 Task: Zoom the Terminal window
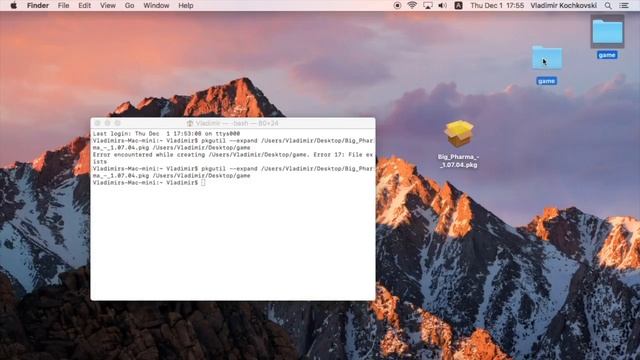118,123
